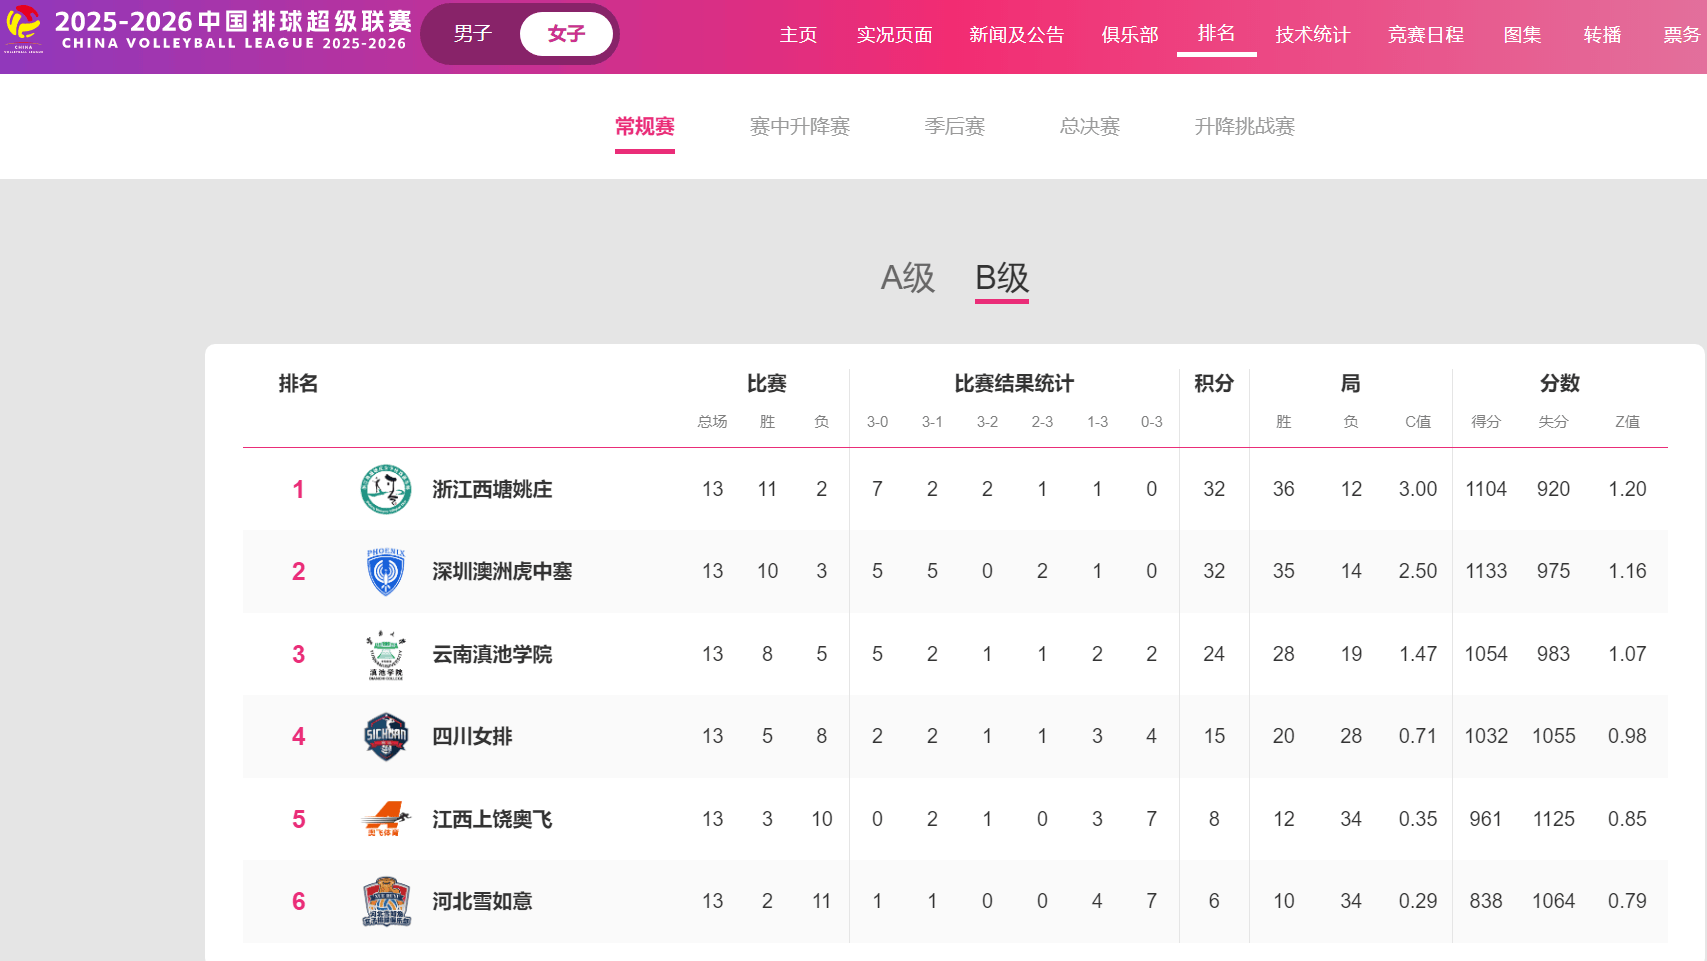Click the Sichuan women's volleyball logo

pyautogui.click(x=386, y=737)
